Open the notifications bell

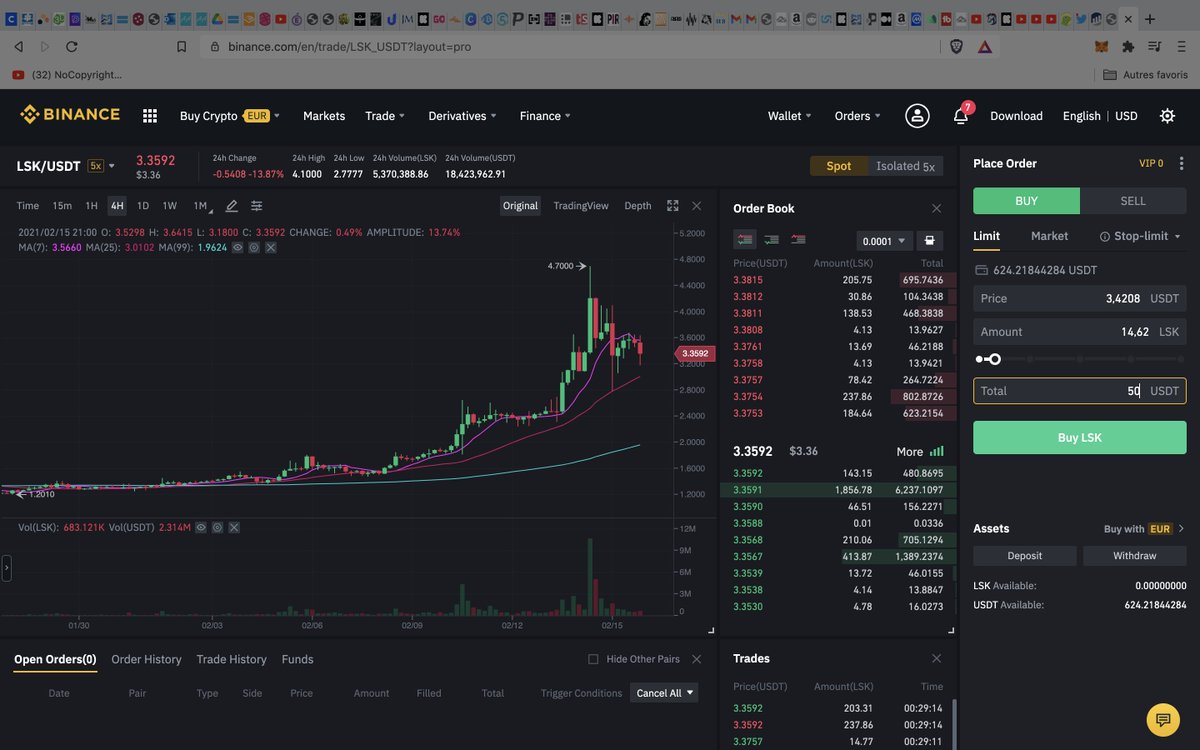(x=960, y=116)
